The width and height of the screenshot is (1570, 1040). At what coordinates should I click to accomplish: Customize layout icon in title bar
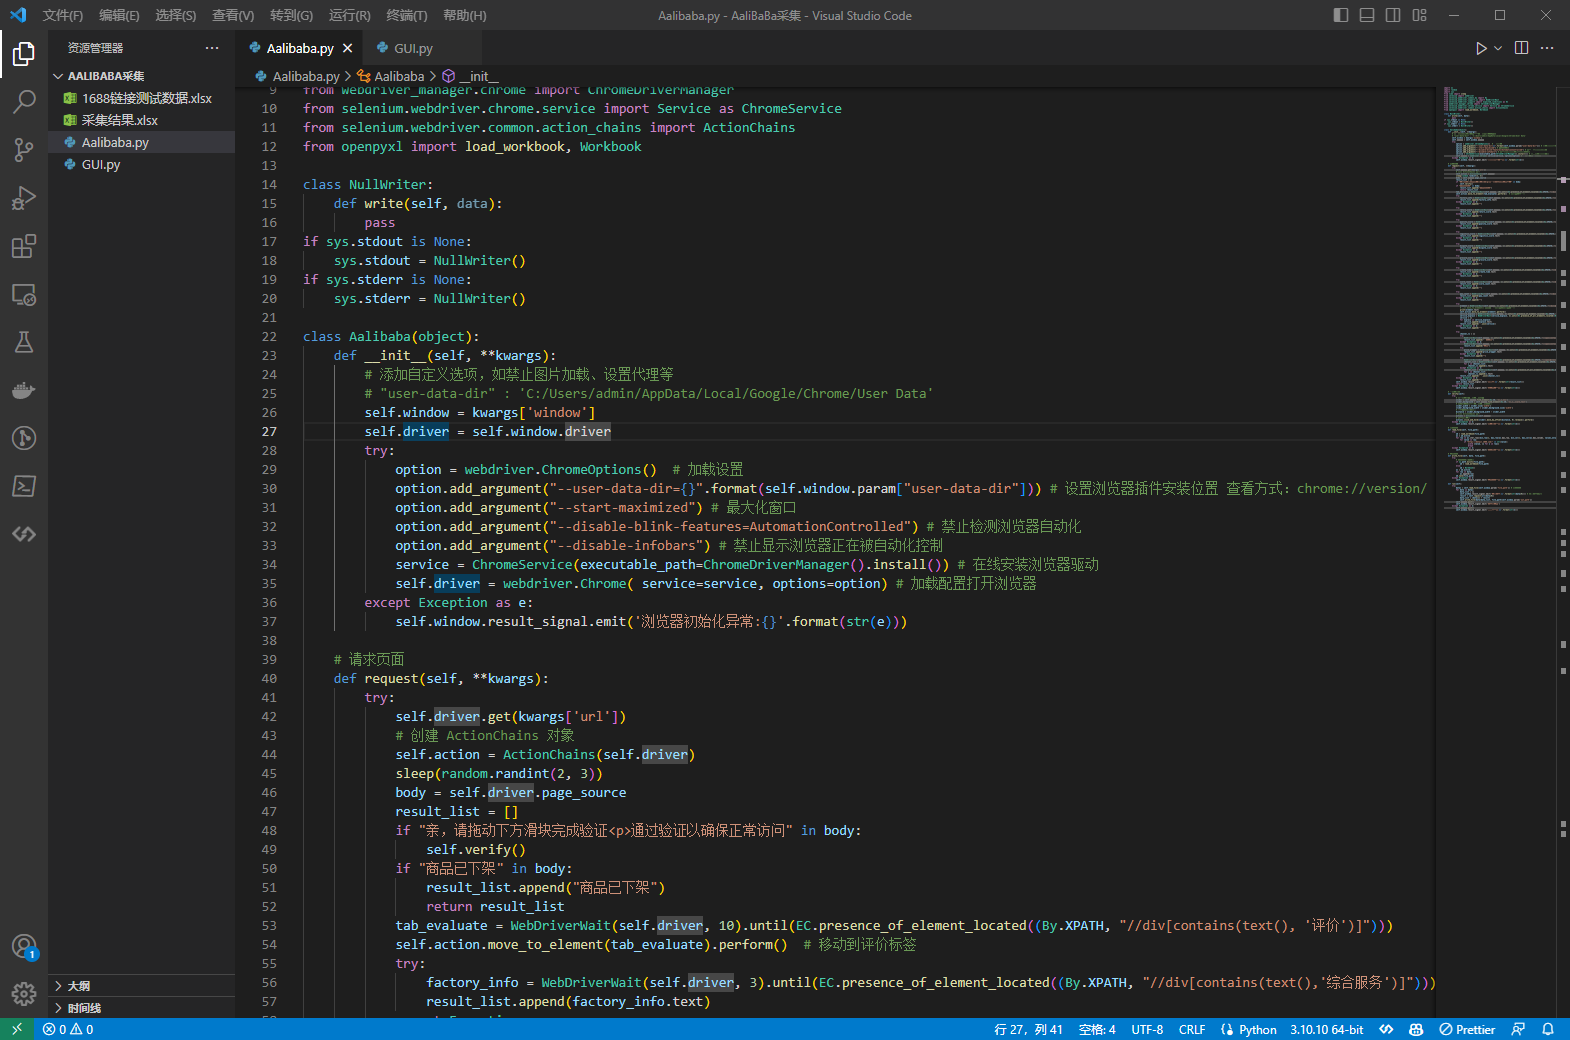tap(1420, 15)
